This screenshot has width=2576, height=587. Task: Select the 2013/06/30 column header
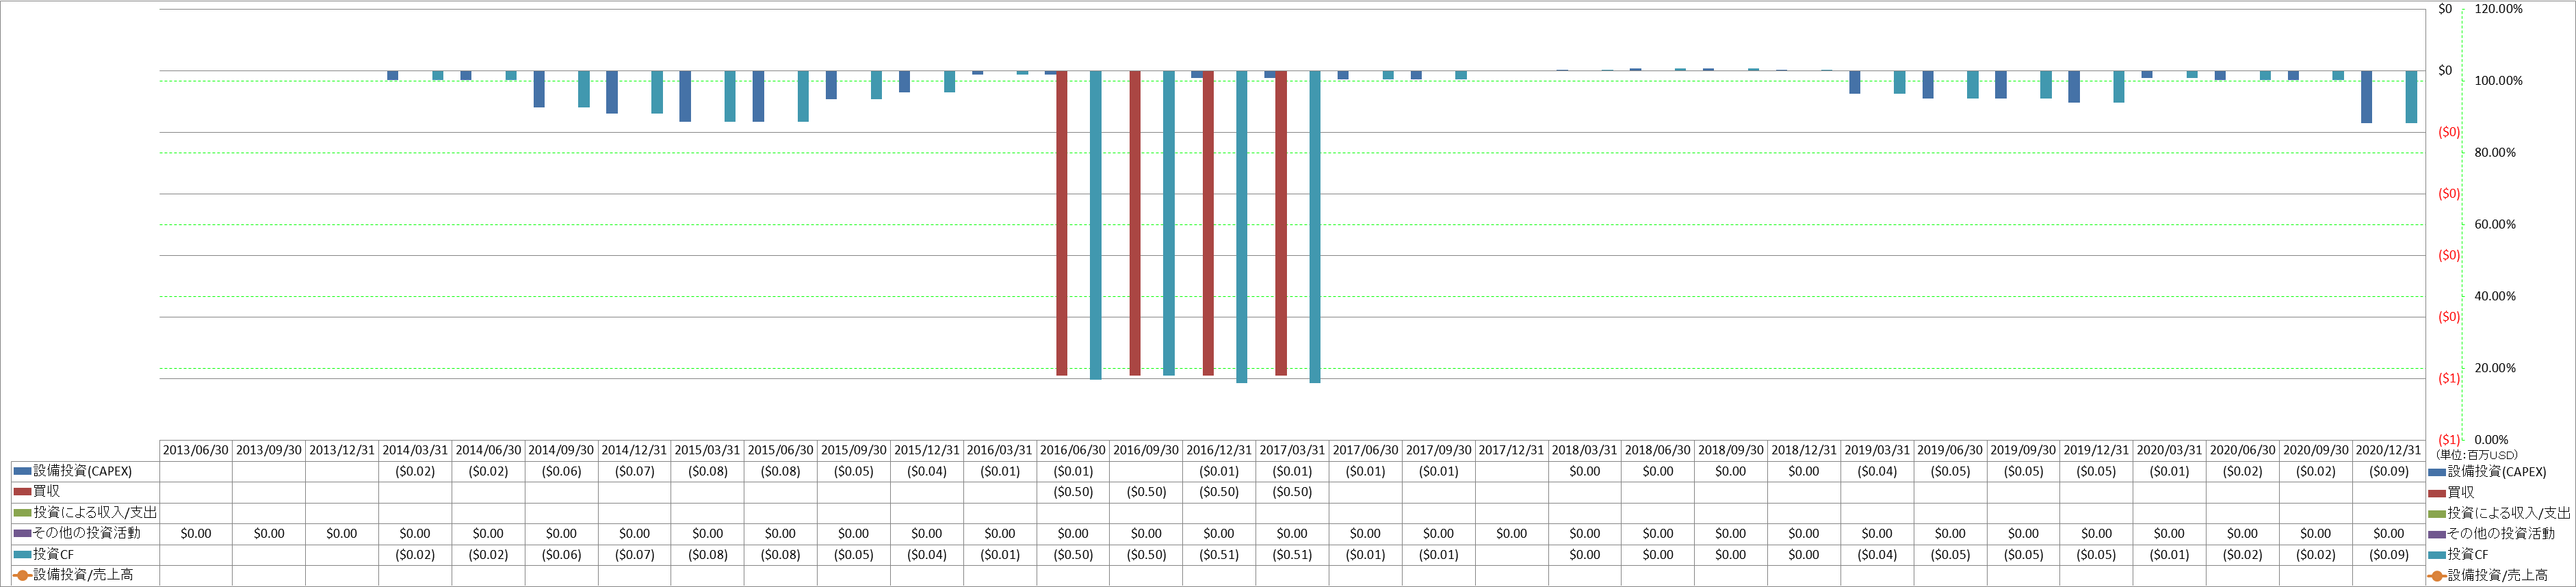tap(196, 450)
